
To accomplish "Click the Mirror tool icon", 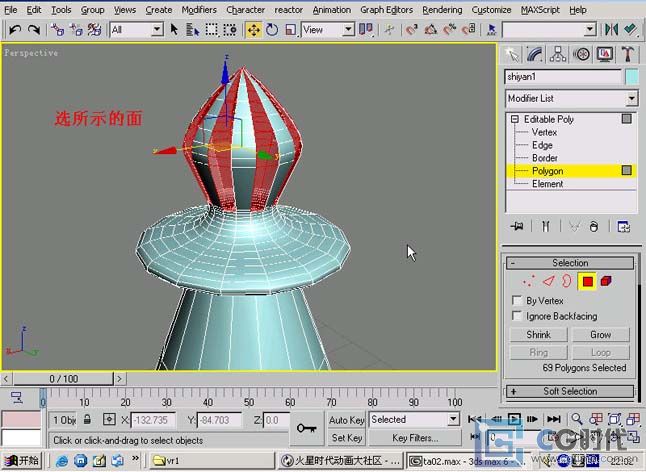I will pyautogui.click(x=611, y=29).
